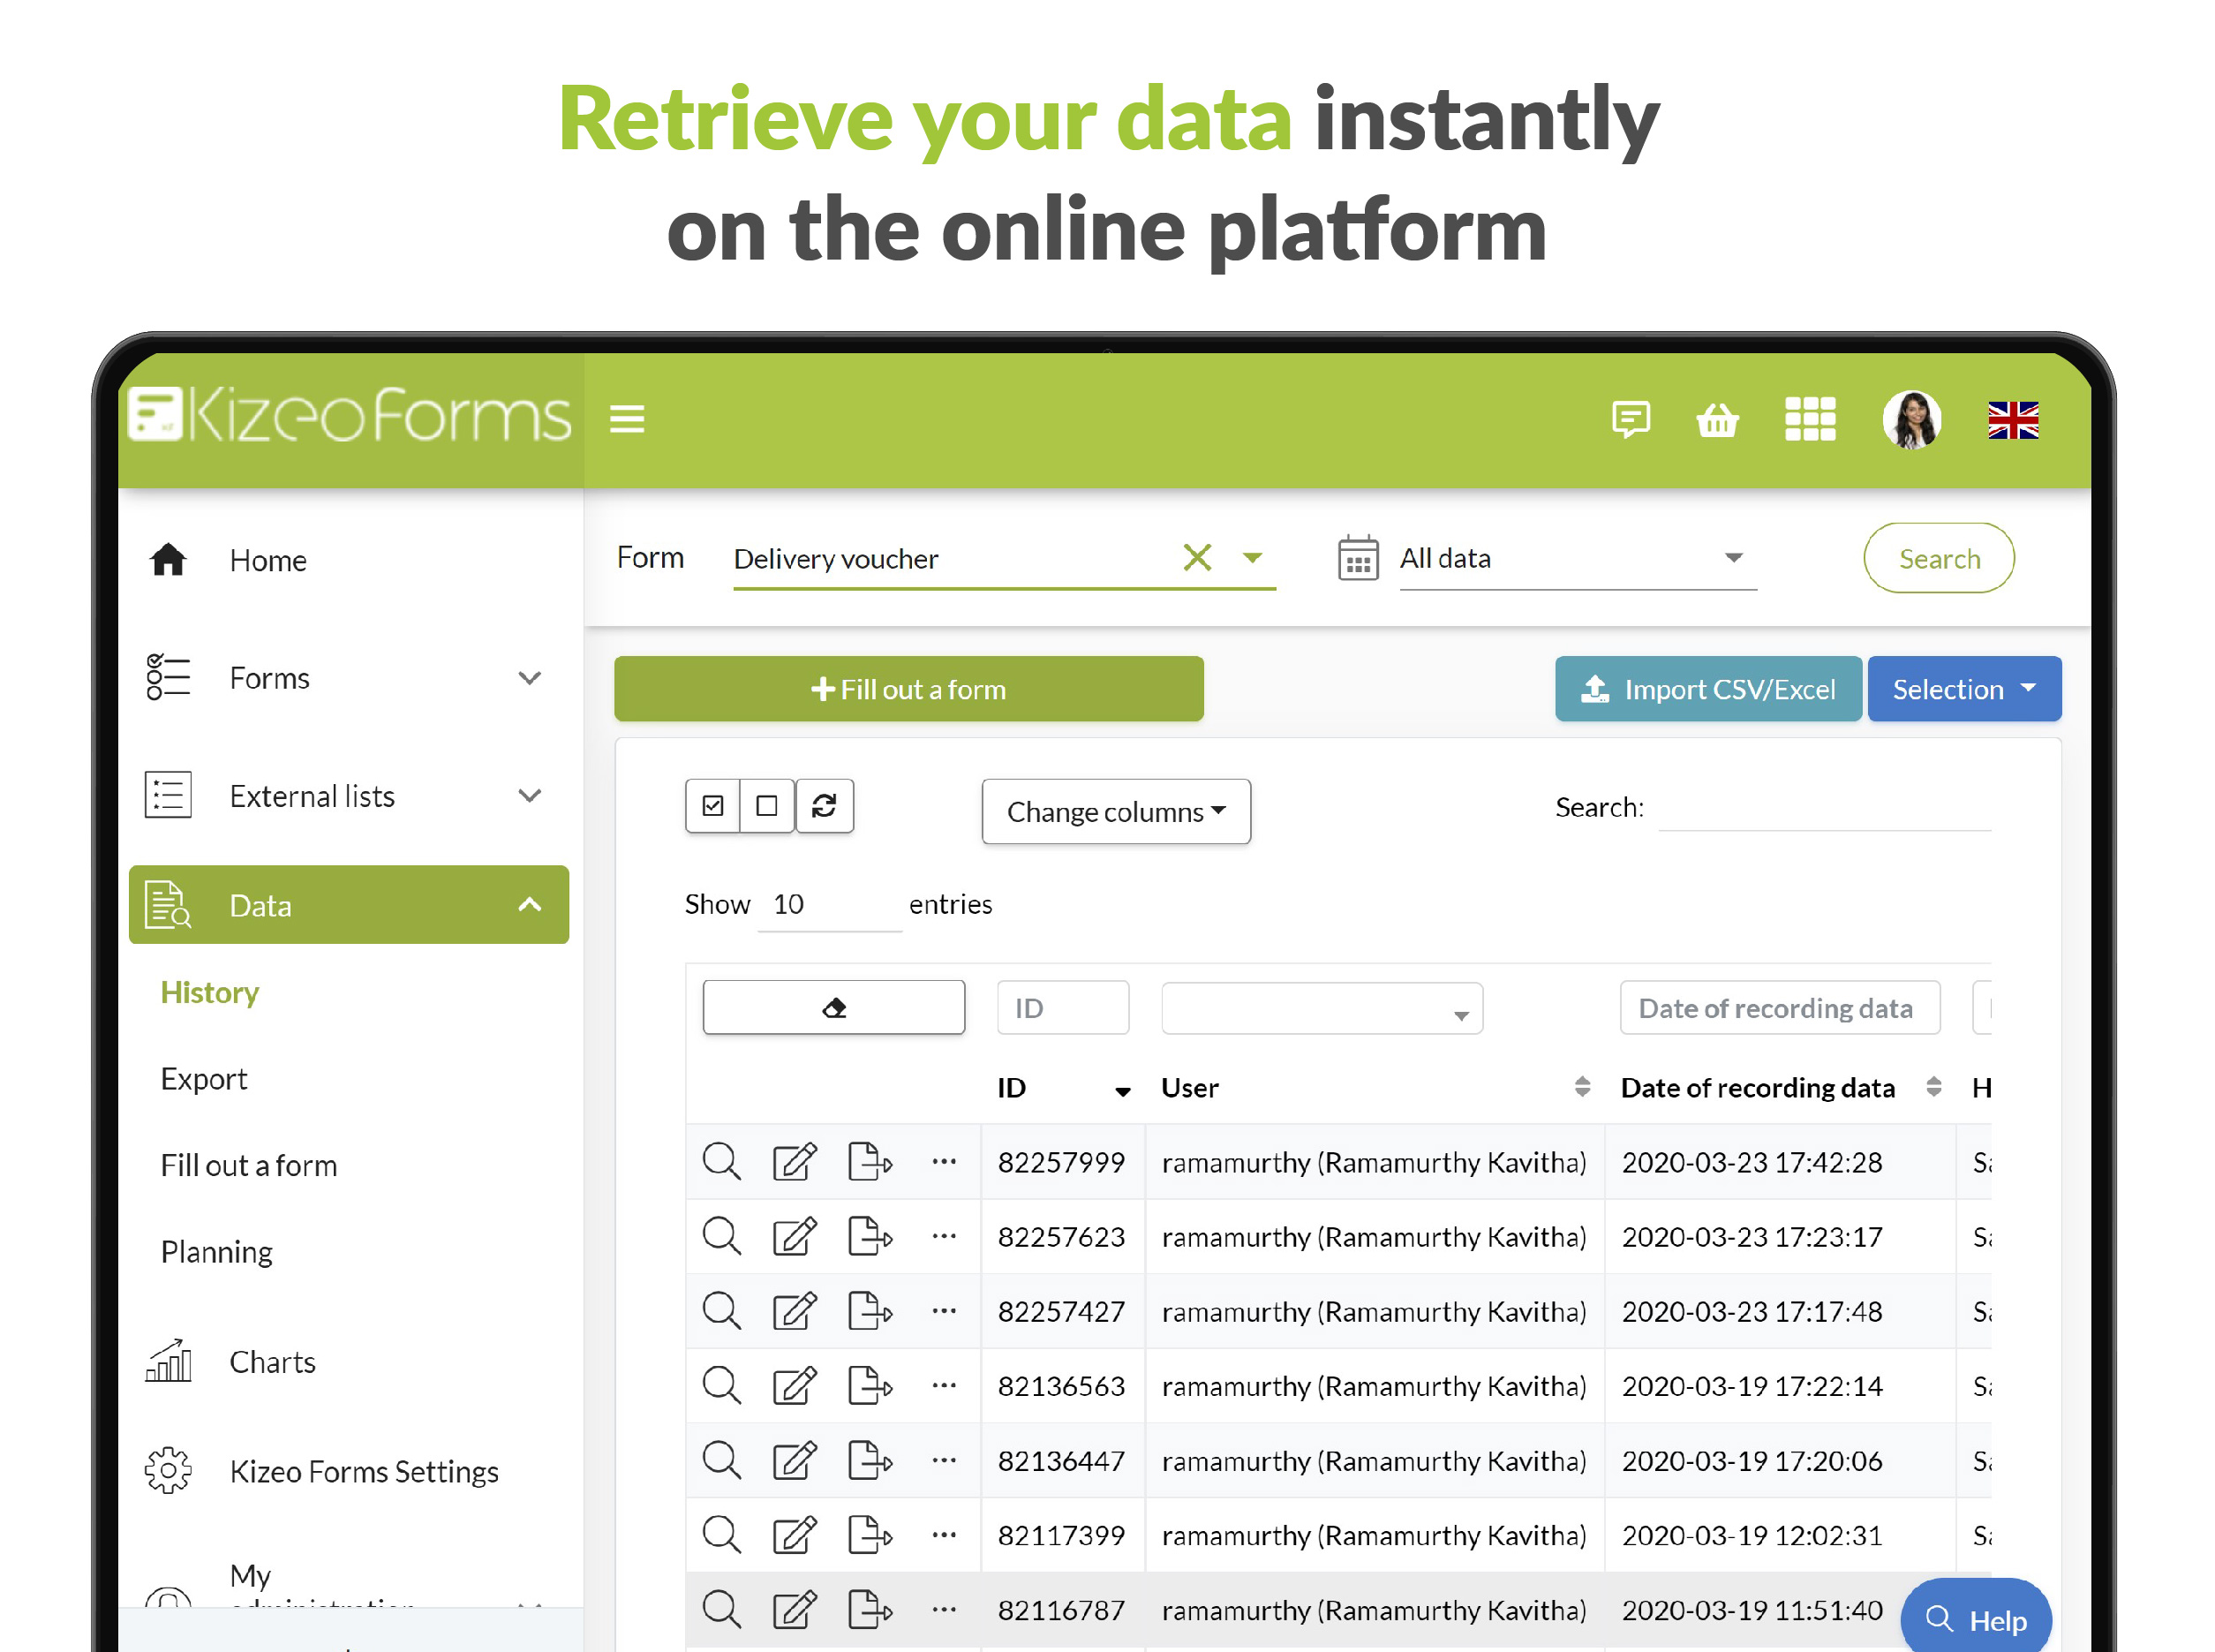Click ID cell 82136563
This screenshot has width=2215, height=1652.
coord(1062,1386)
